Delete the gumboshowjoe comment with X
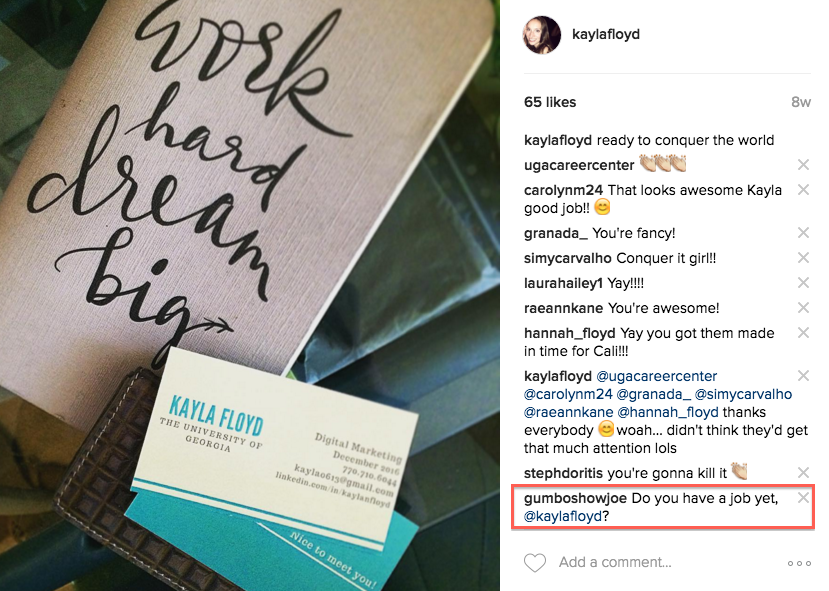This screenshot has width=829, height=591. click(803, 497)
